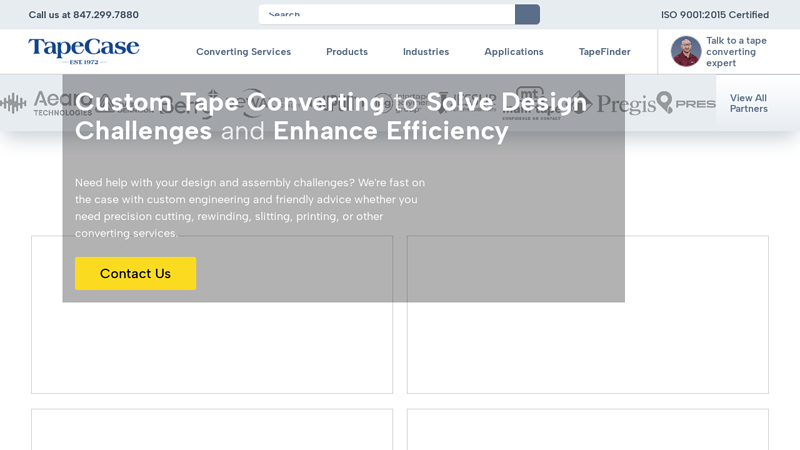Image resolution: width=800 pixels, height=450 pixels.
Task: Click the search submit button
Action: pos(527,14)
